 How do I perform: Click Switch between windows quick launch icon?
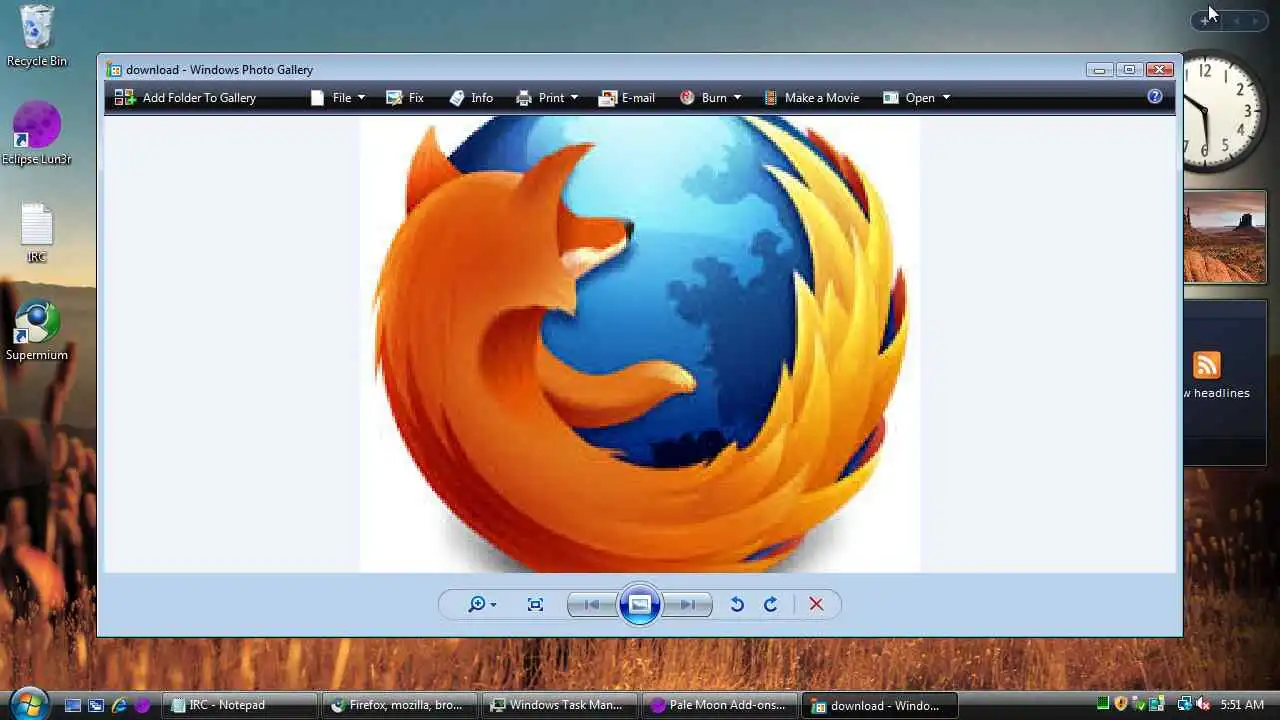96,705
